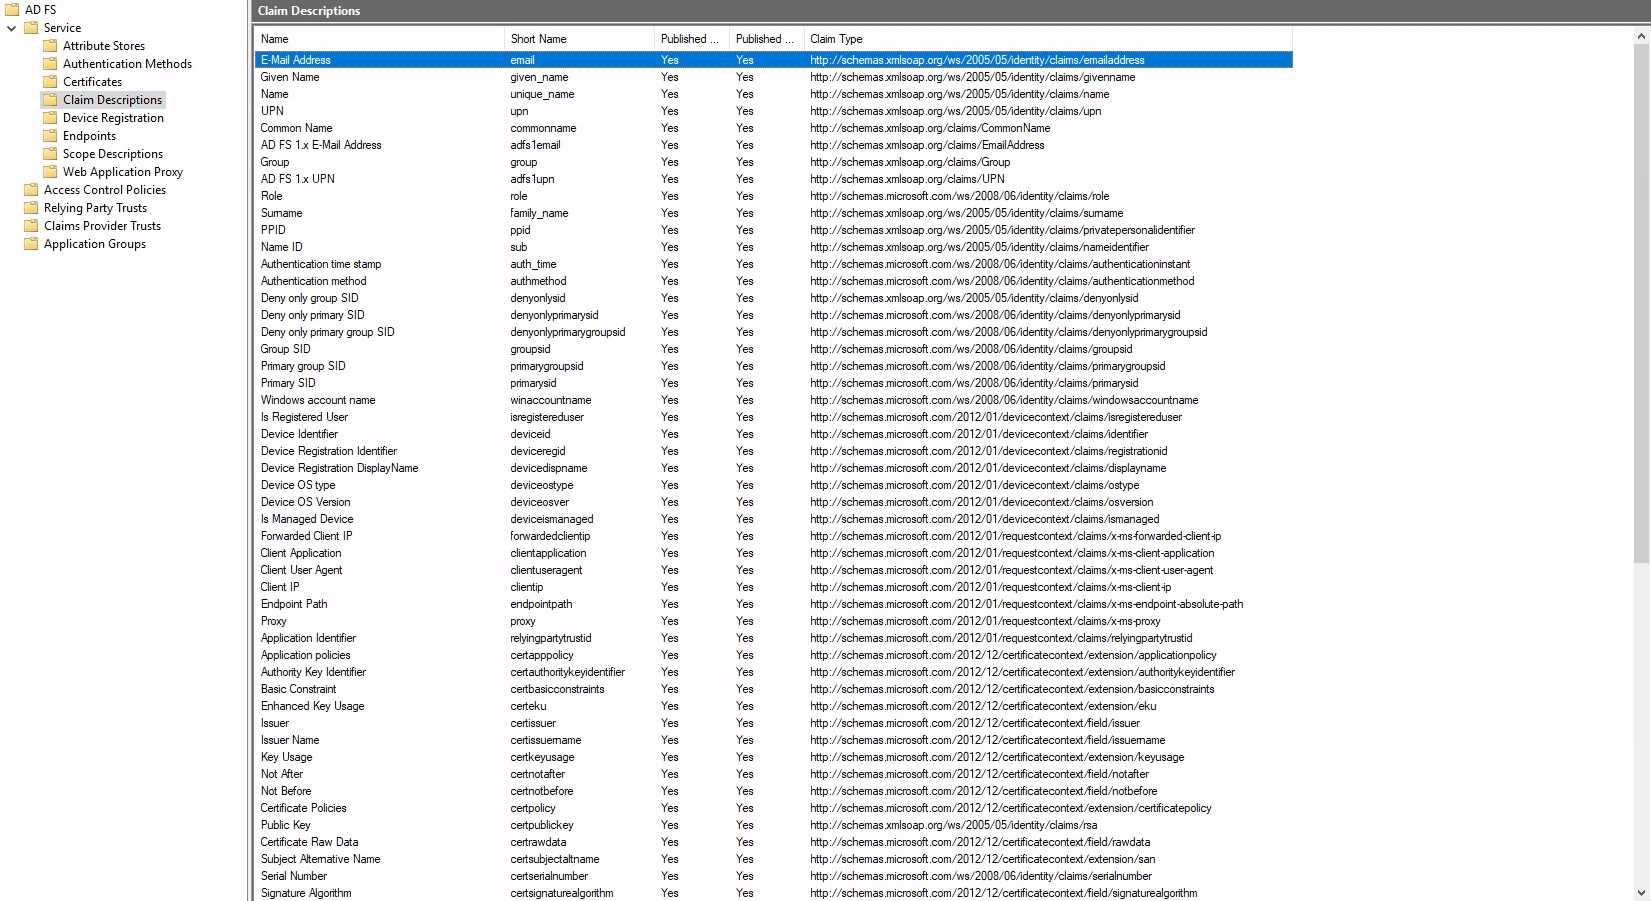Select Scope Descriptions tree item
Image resolution: width=1651 pixels, height=901 pixels.
pyautogui.click(x=112, y=154)
